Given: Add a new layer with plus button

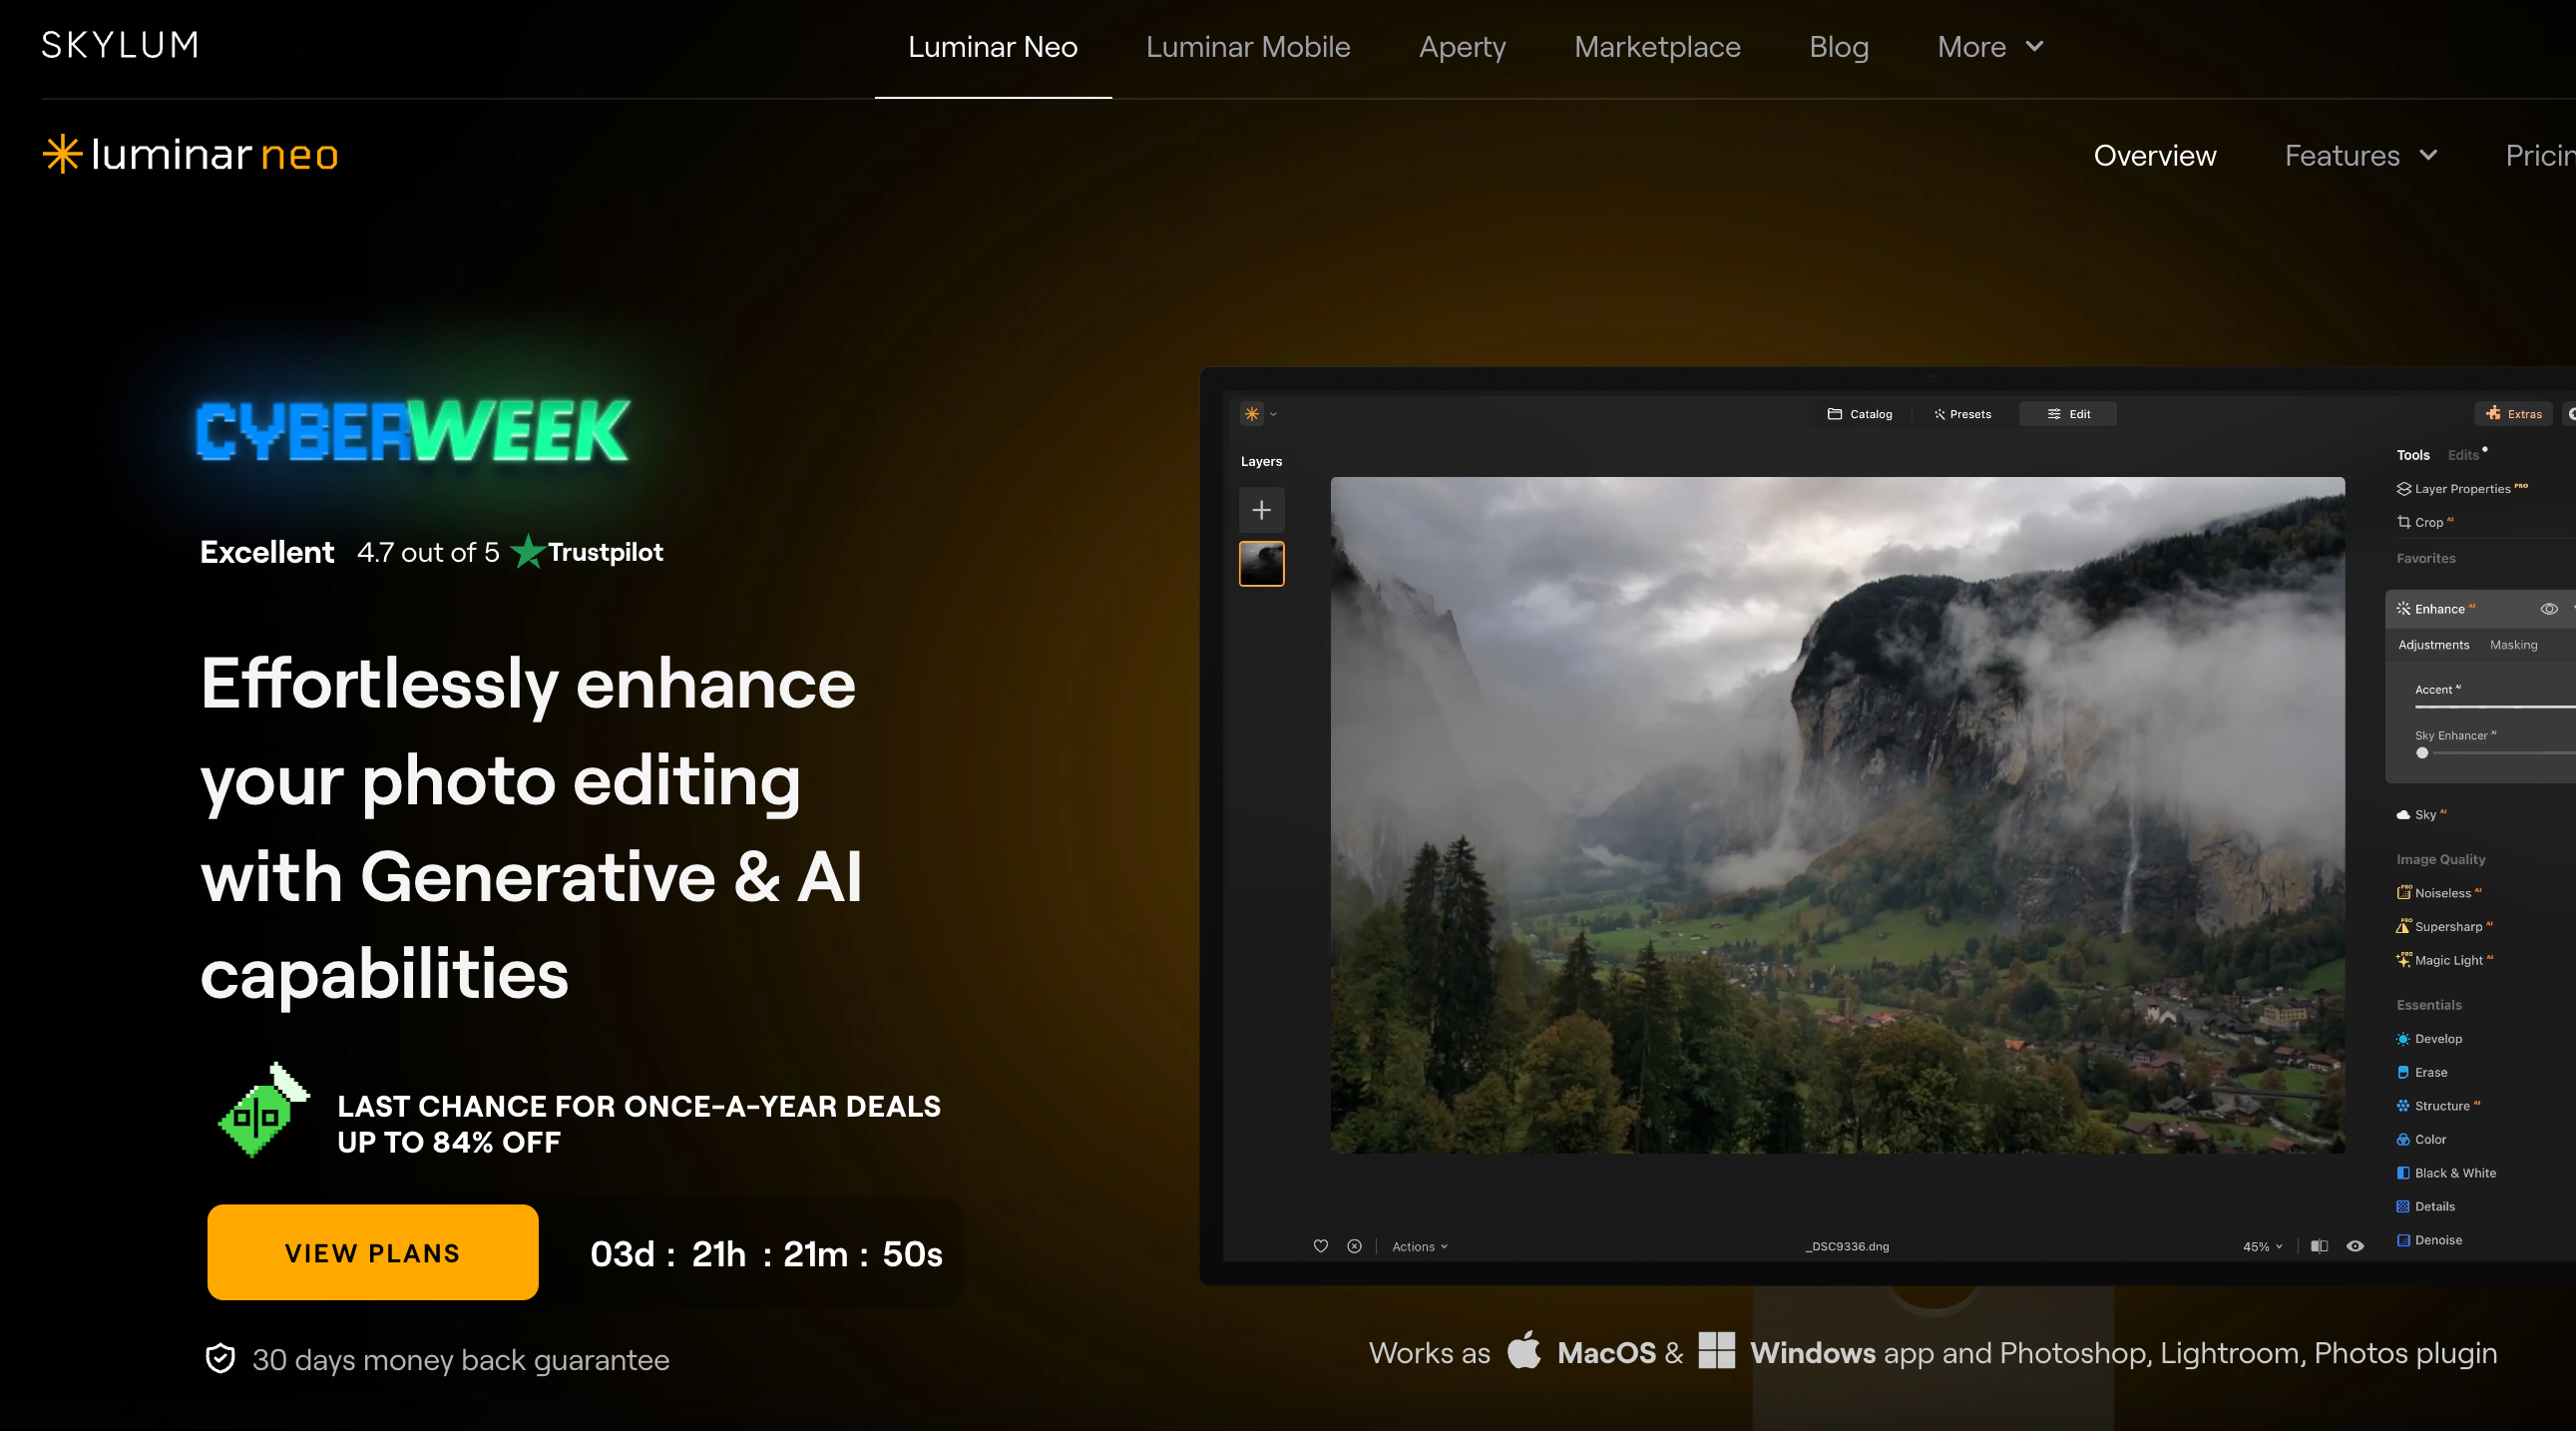Looking at the screenshot, I should tap(1261, 510).
